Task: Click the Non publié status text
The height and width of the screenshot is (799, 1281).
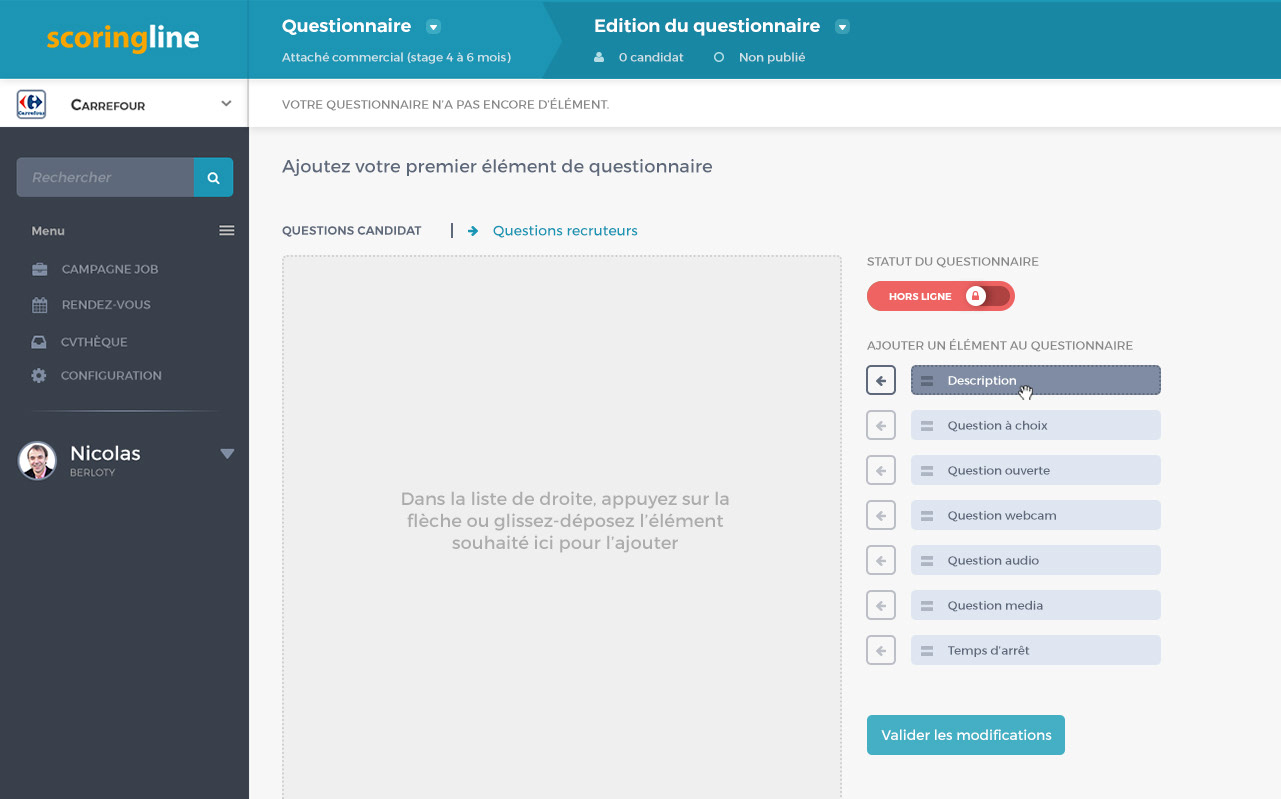Action: (772, 58)
